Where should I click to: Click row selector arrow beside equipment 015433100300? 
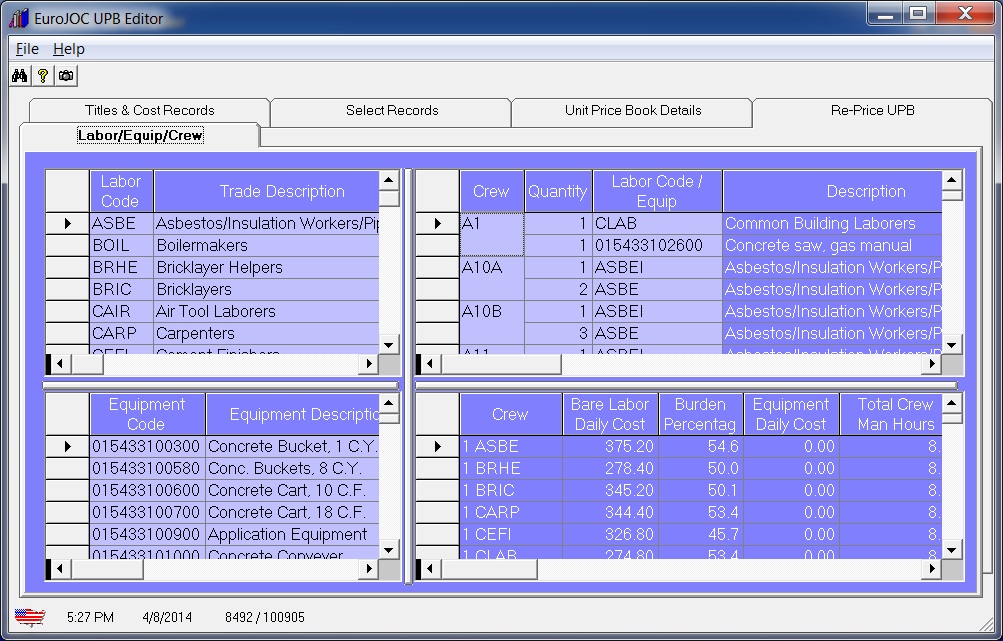pos(67,447)
